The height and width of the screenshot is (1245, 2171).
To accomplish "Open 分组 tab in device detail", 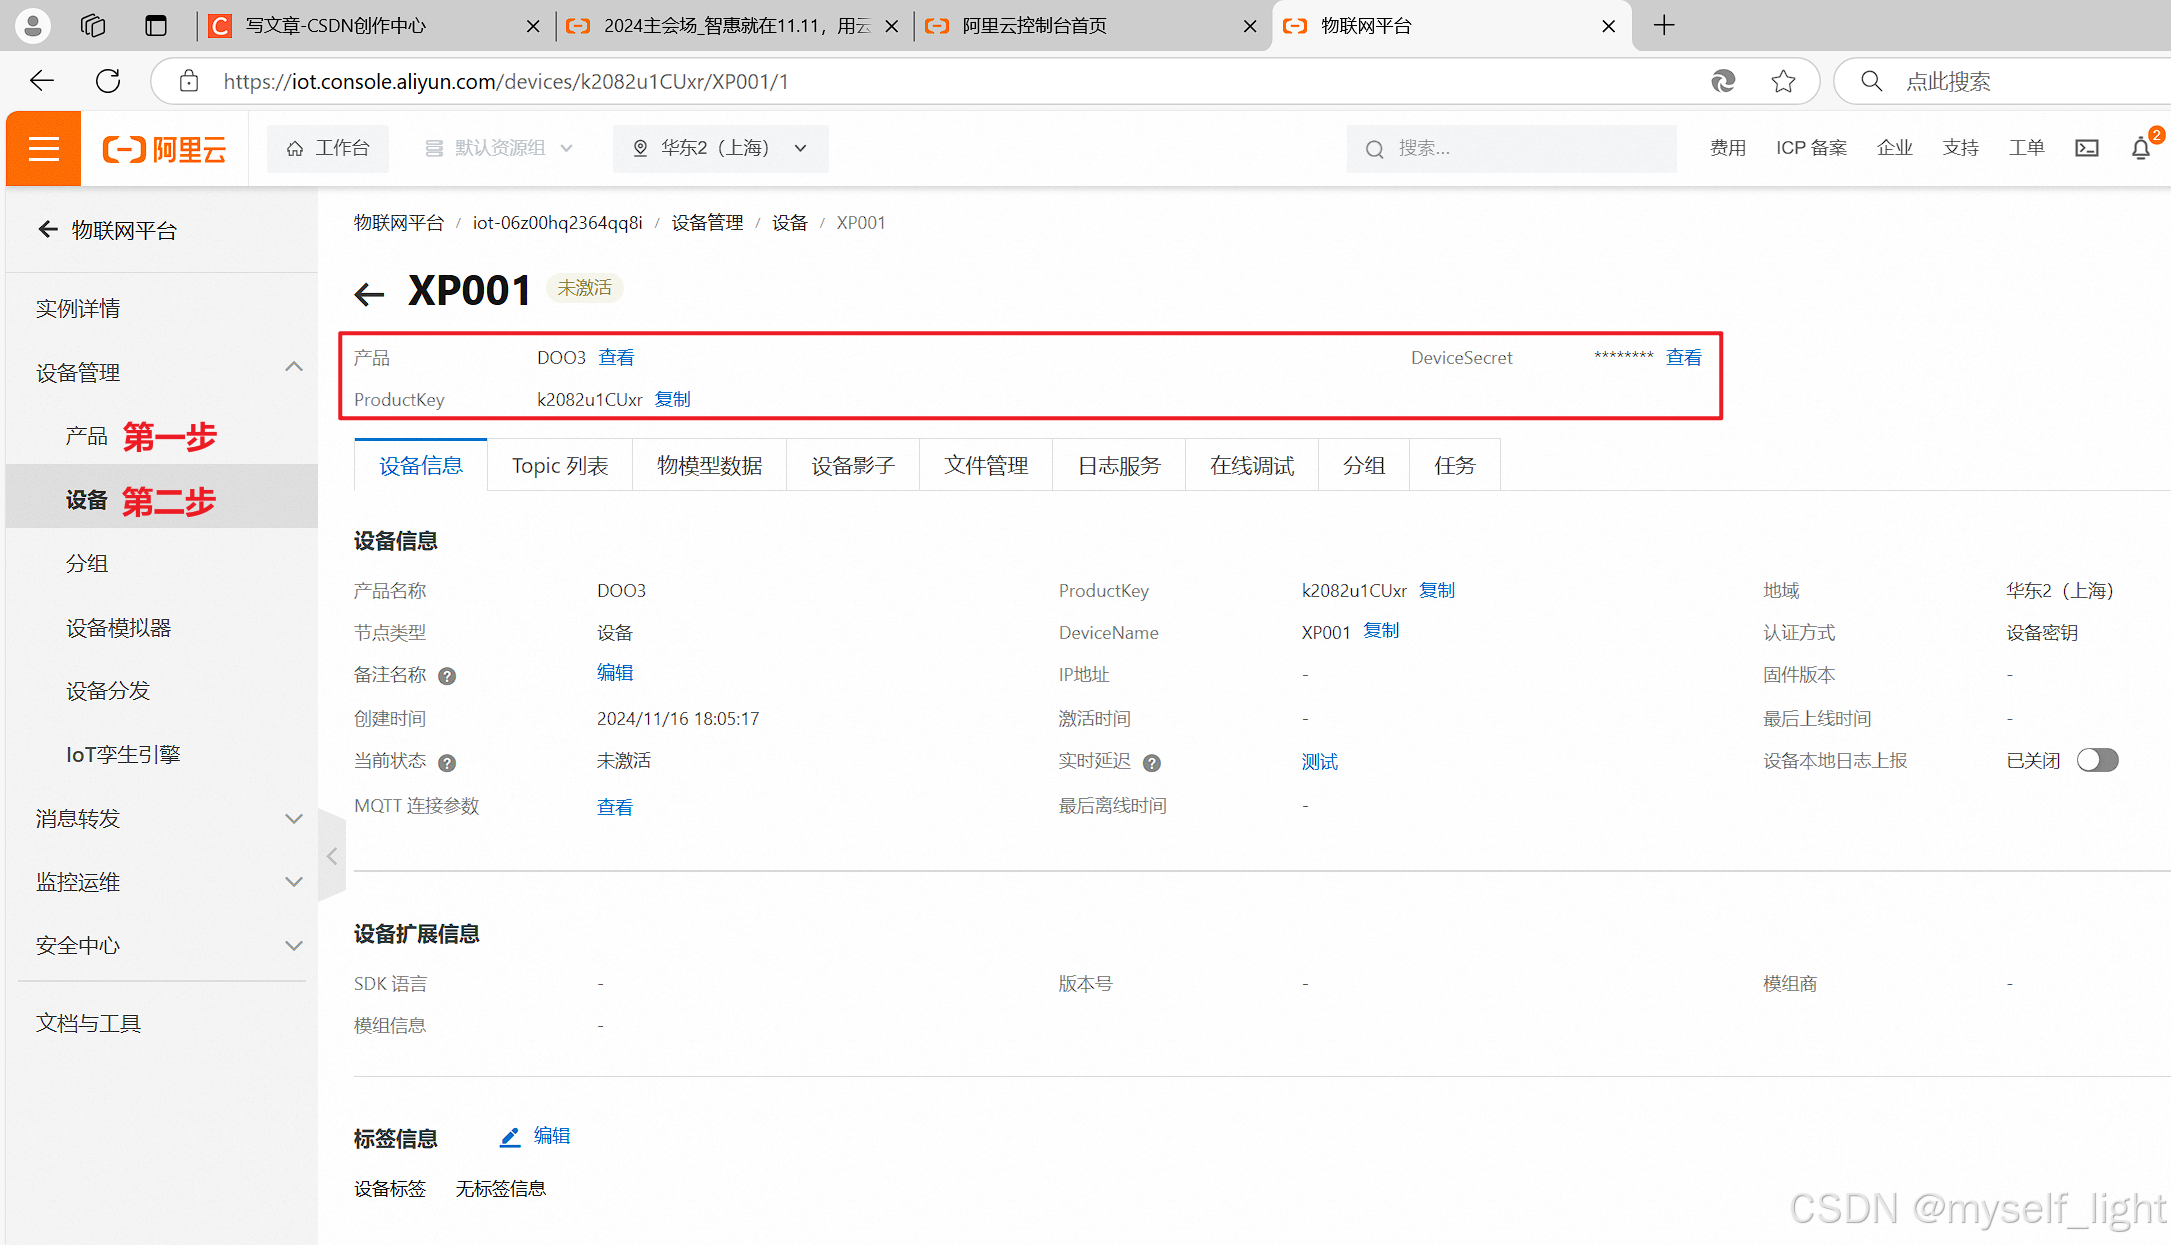I will point(1364,466).
